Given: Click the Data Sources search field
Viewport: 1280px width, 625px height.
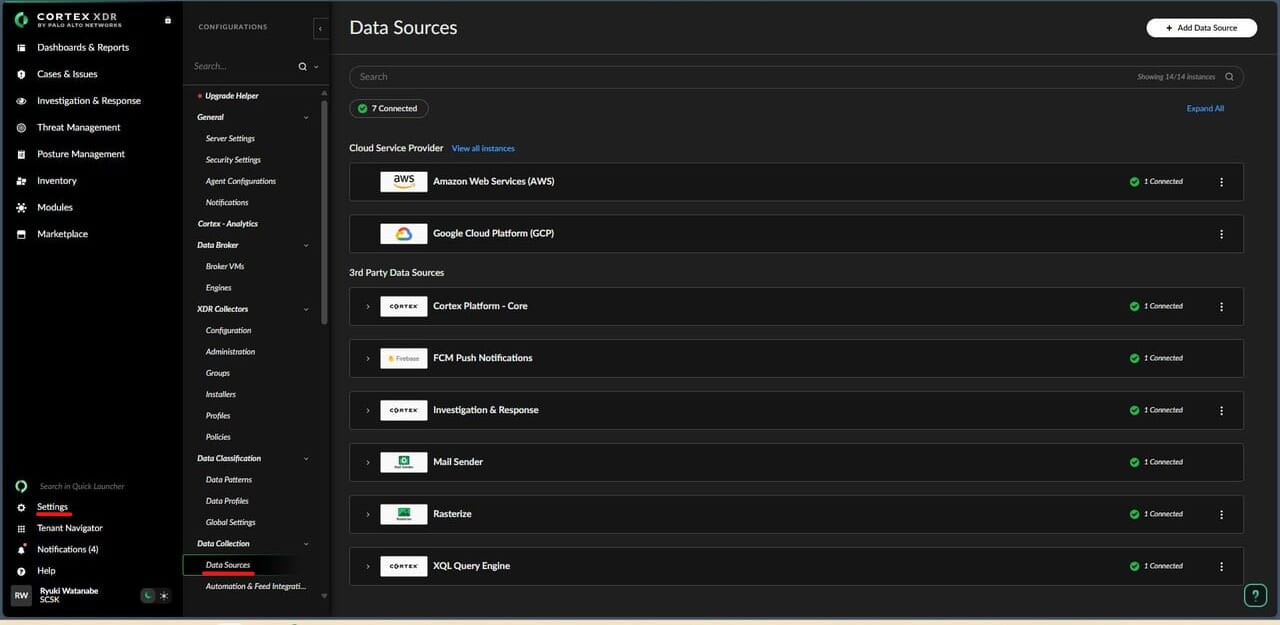Looking at the screenshot, I should (x=740, y=77).
